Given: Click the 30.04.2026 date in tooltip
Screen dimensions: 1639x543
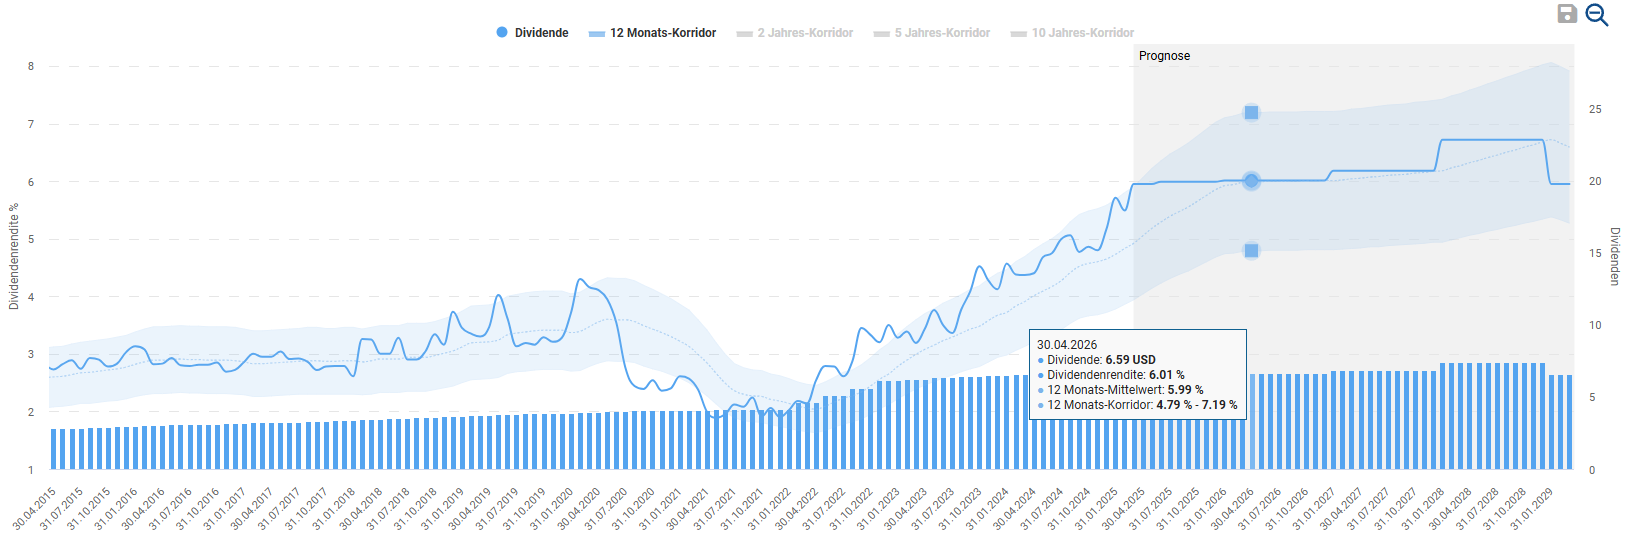Looking at the screenshot, I should 1067,345.
